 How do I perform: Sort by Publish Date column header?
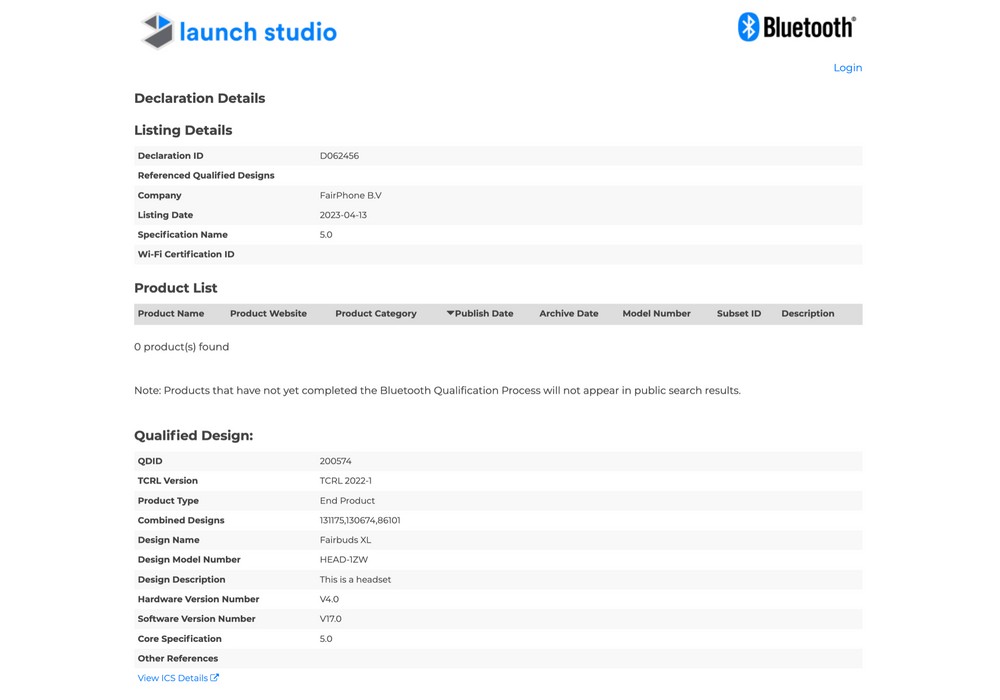pos(484,314)
